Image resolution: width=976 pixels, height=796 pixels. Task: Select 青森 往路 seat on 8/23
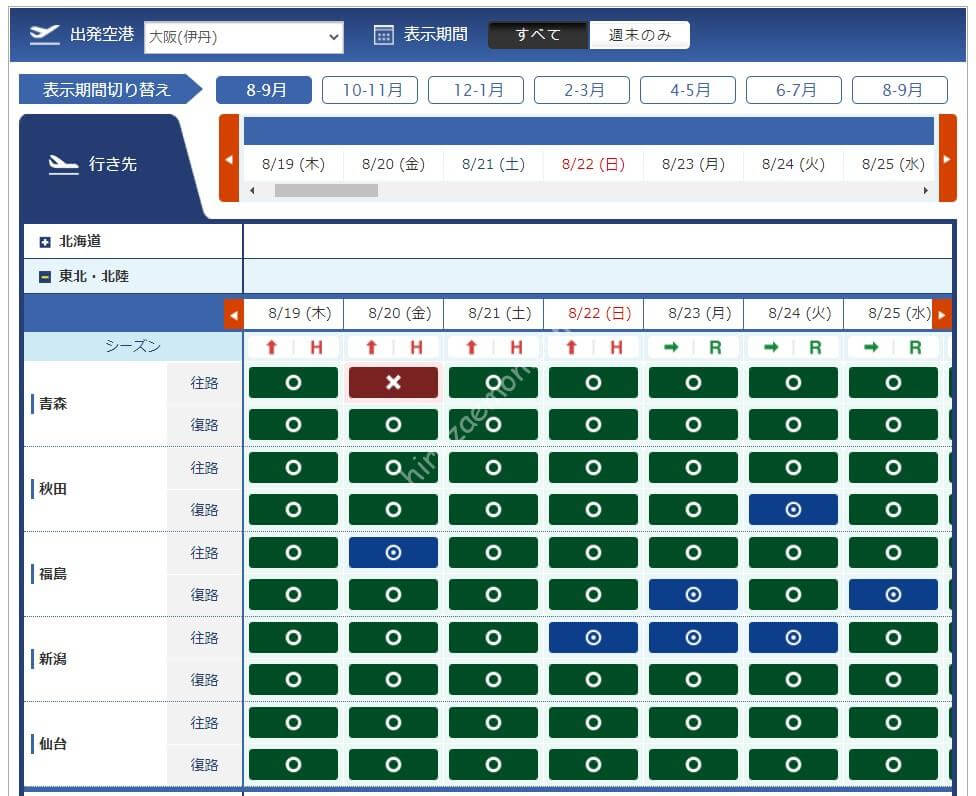pos(693,382)
